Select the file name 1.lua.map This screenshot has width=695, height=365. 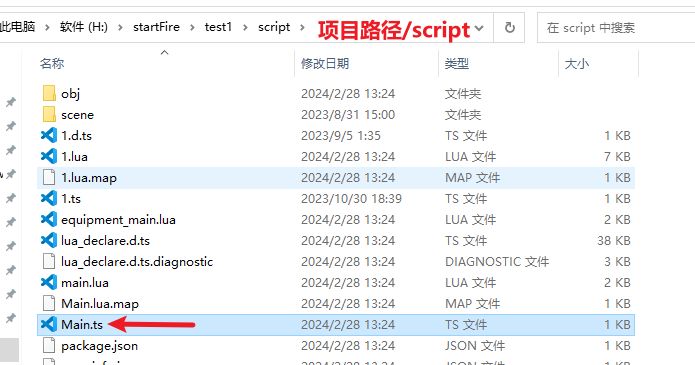tap(89, 178)
